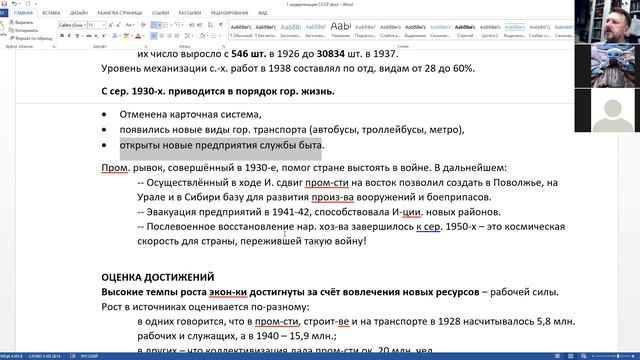Image resolution: width=640 pixels, height=360 pixels.
Task: Toggle subscript formatting
Action: click(x=96, y=36)
